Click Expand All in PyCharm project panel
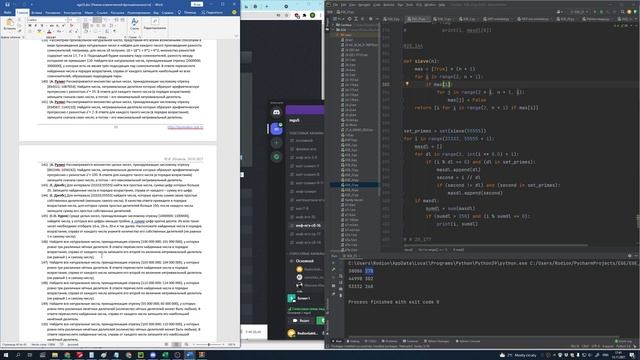Image resolution: width=640 pixels, height=360 pixels. [x=356, y=19]
